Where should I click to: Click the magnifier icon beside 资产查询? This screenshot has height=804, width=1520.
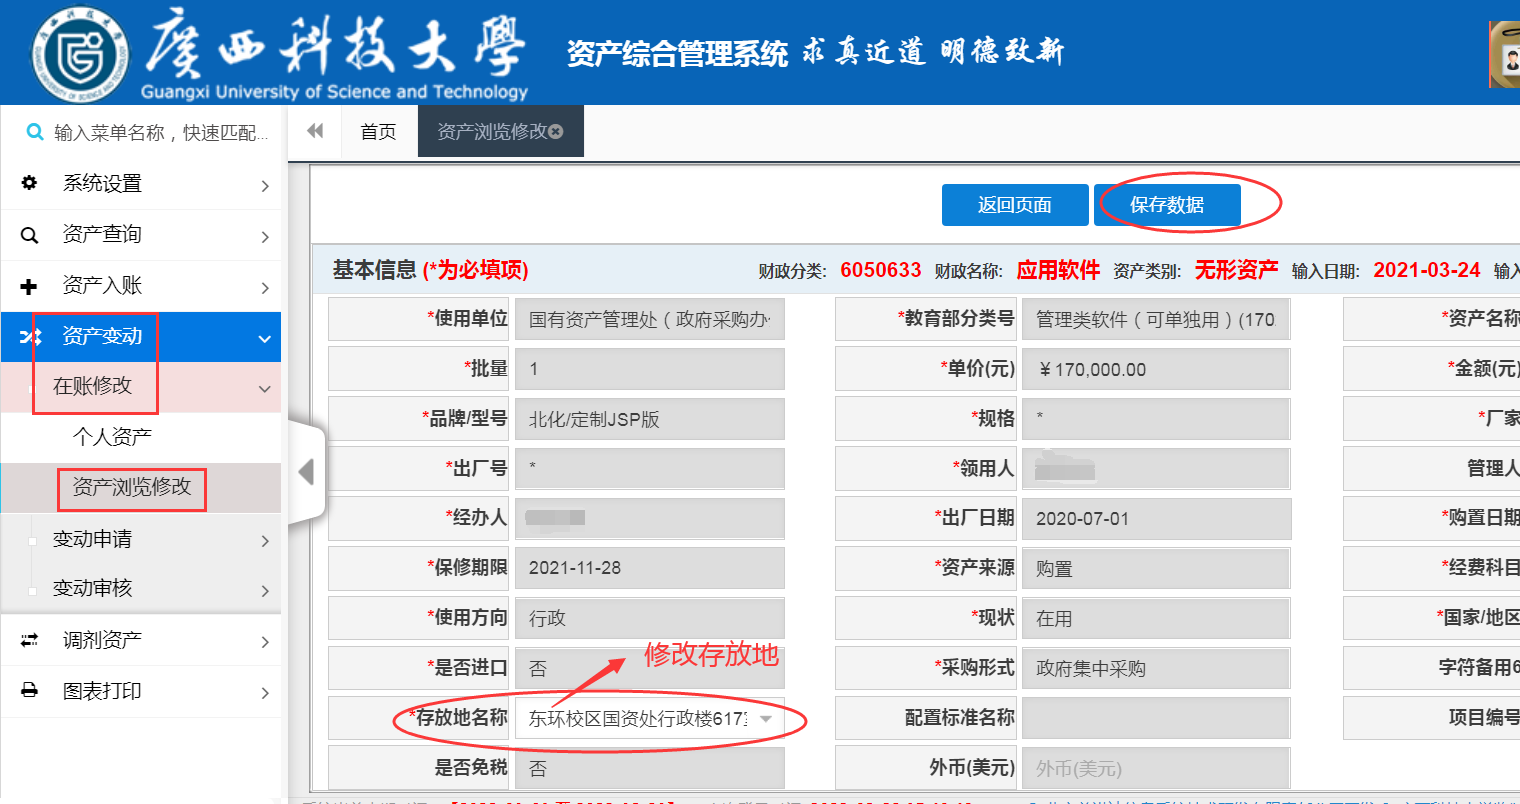point(29,235)
